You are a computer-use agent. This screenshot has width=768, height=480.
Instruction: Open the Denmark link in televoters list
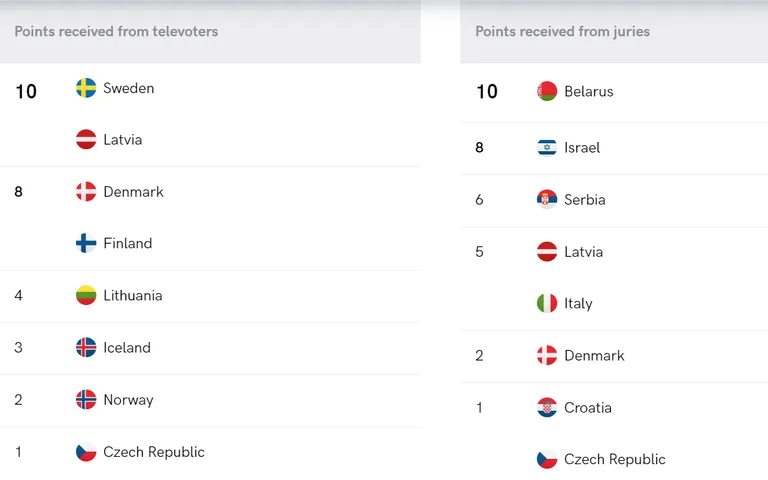(x=133, y=192)
